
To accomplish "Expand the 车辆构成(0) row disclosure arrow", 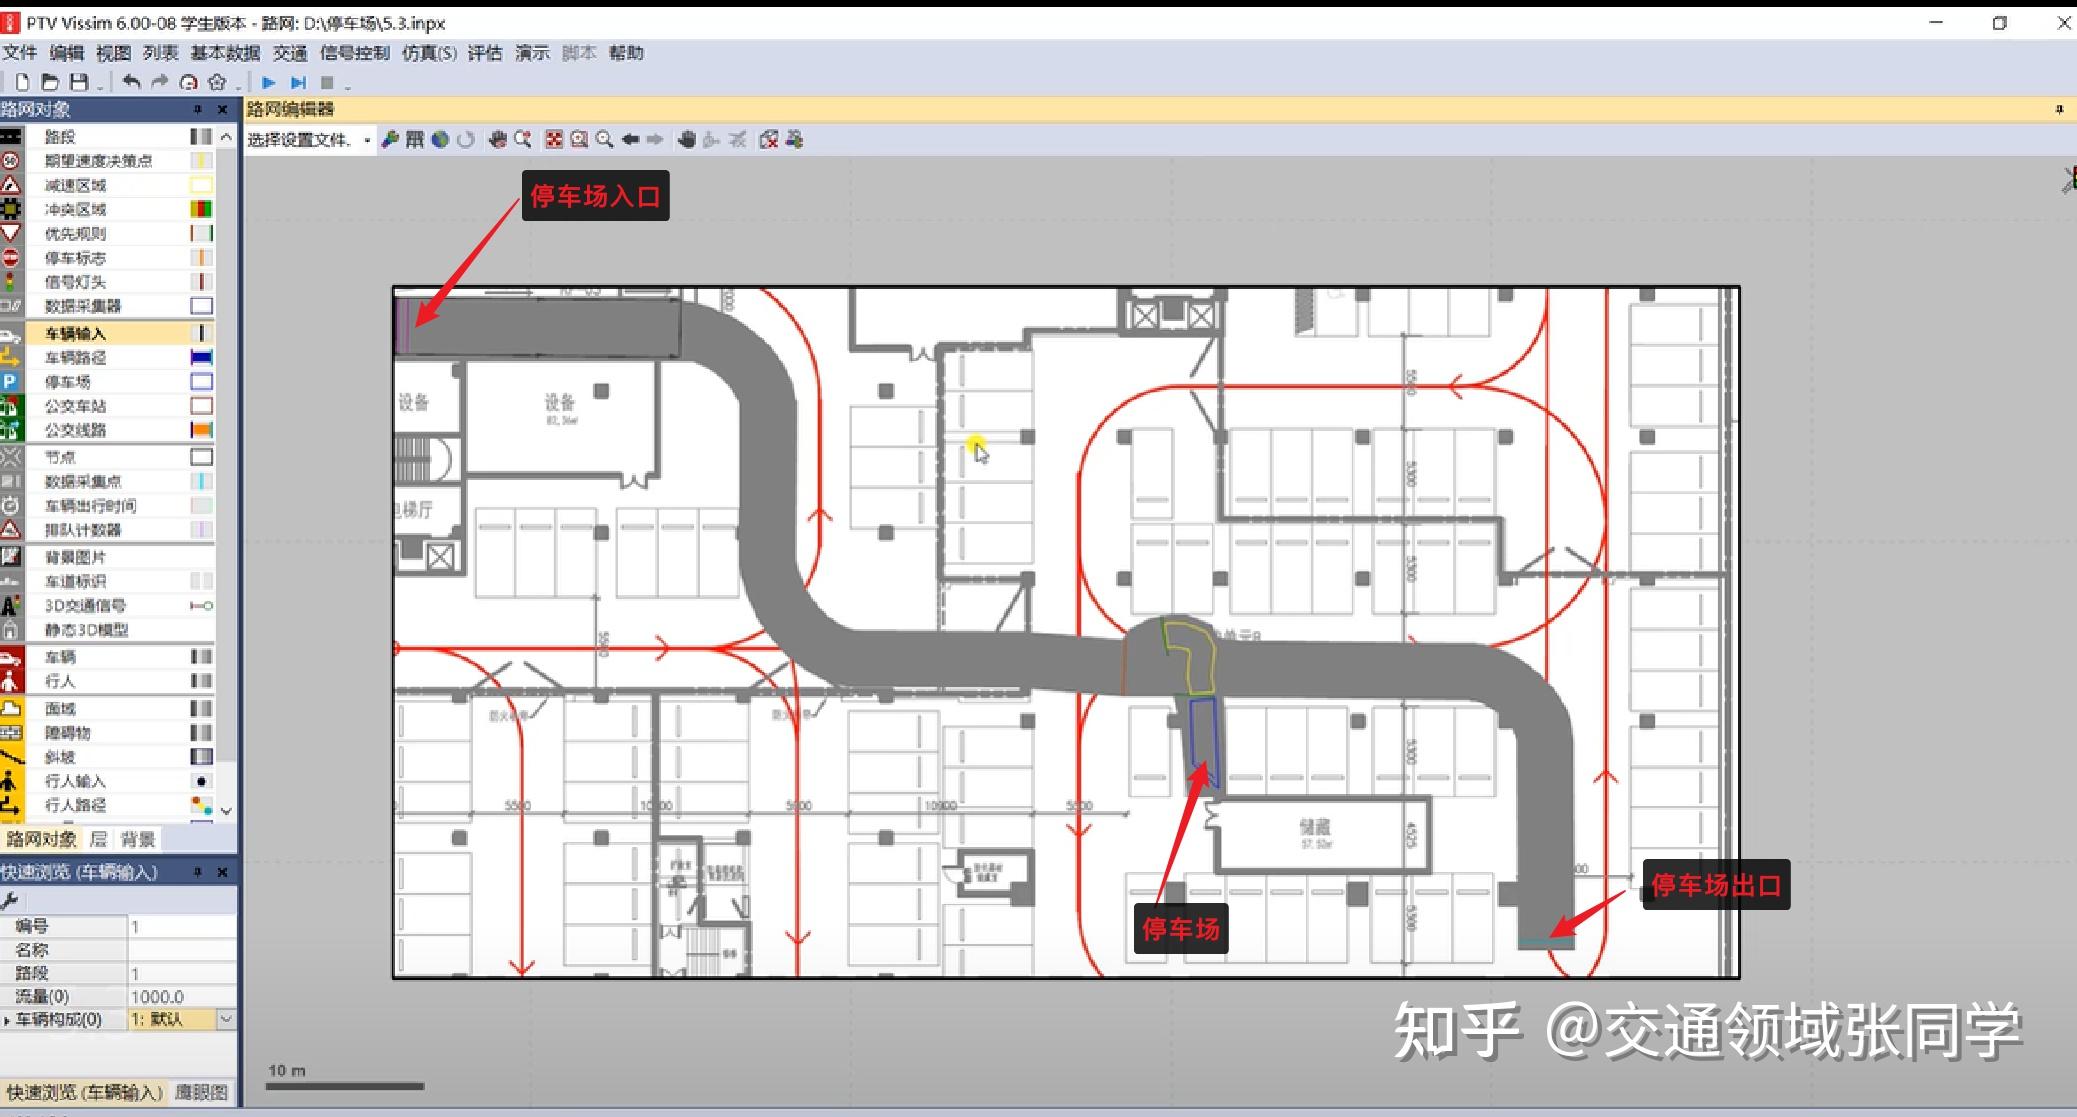I will (x=7, y=1021).
